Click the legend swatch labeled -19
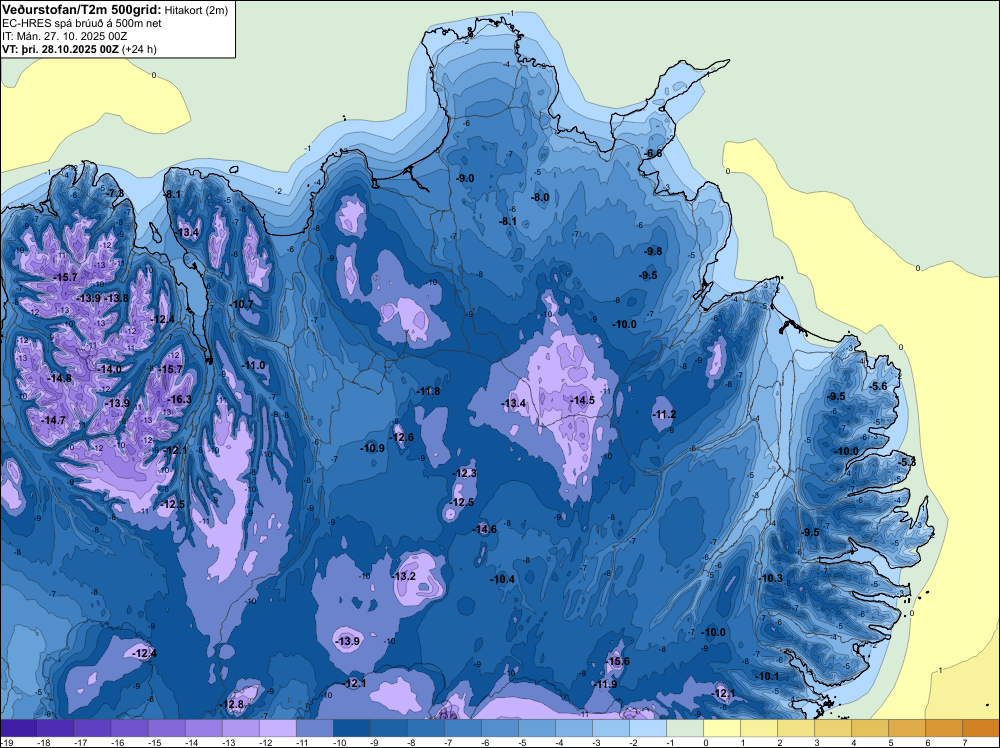Image resolution: width=1000 pixels, height=748 pixels. [x=18, y=728]
